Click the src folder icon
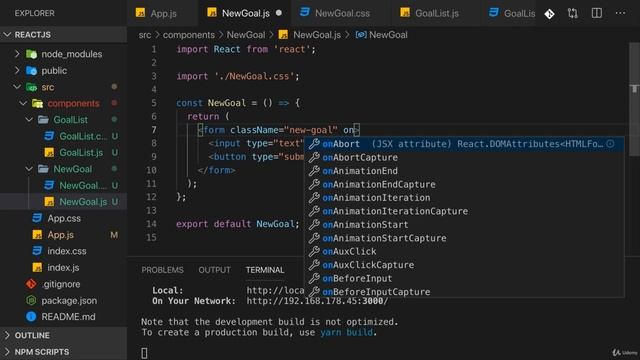Screen dimensions: 640x360 coord(31,87)
